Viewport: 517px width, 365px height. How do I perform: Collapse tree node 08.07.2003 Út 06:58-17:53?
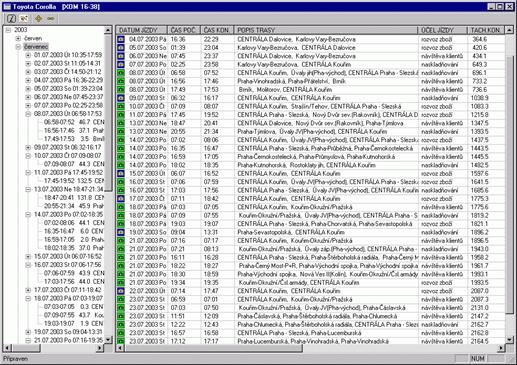[x=28, y=114]
